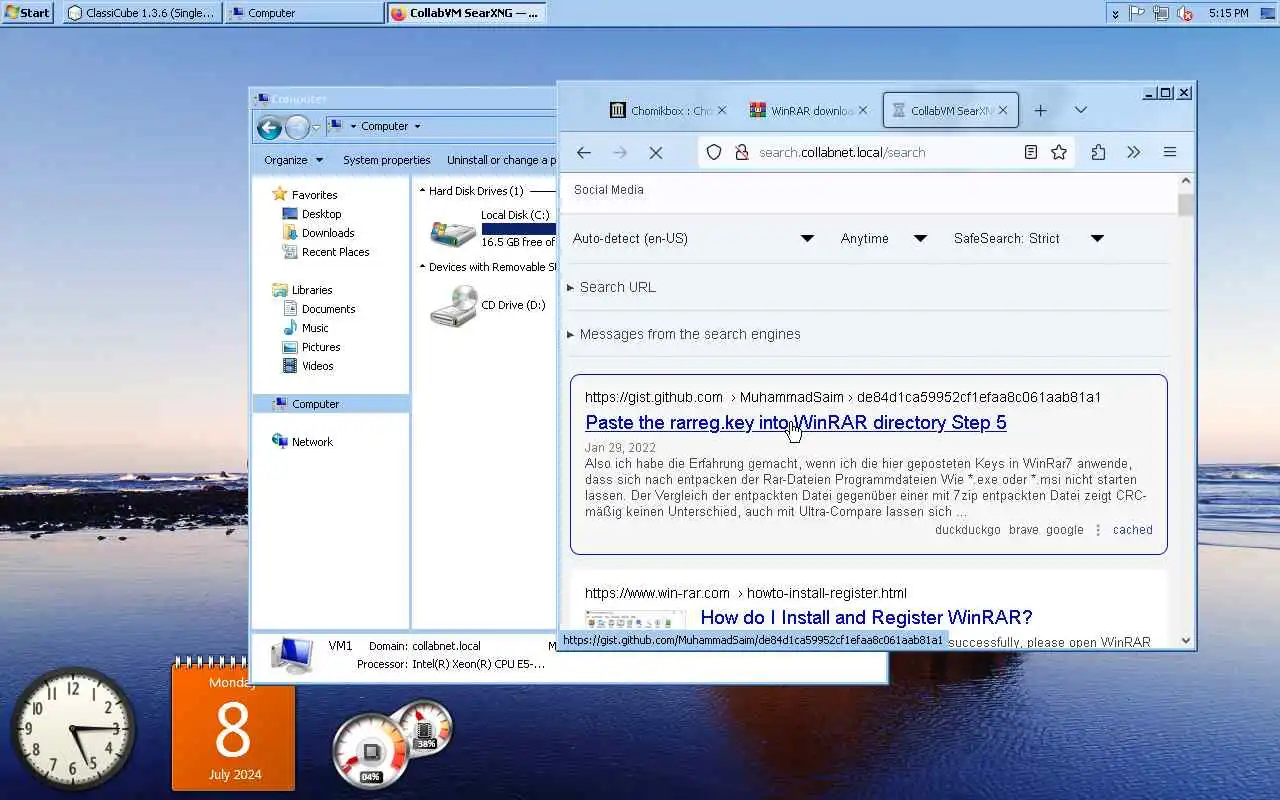Click the gist.github.com result URL
This screenshot has width=1280, height=800.
(x=843, y=397)
